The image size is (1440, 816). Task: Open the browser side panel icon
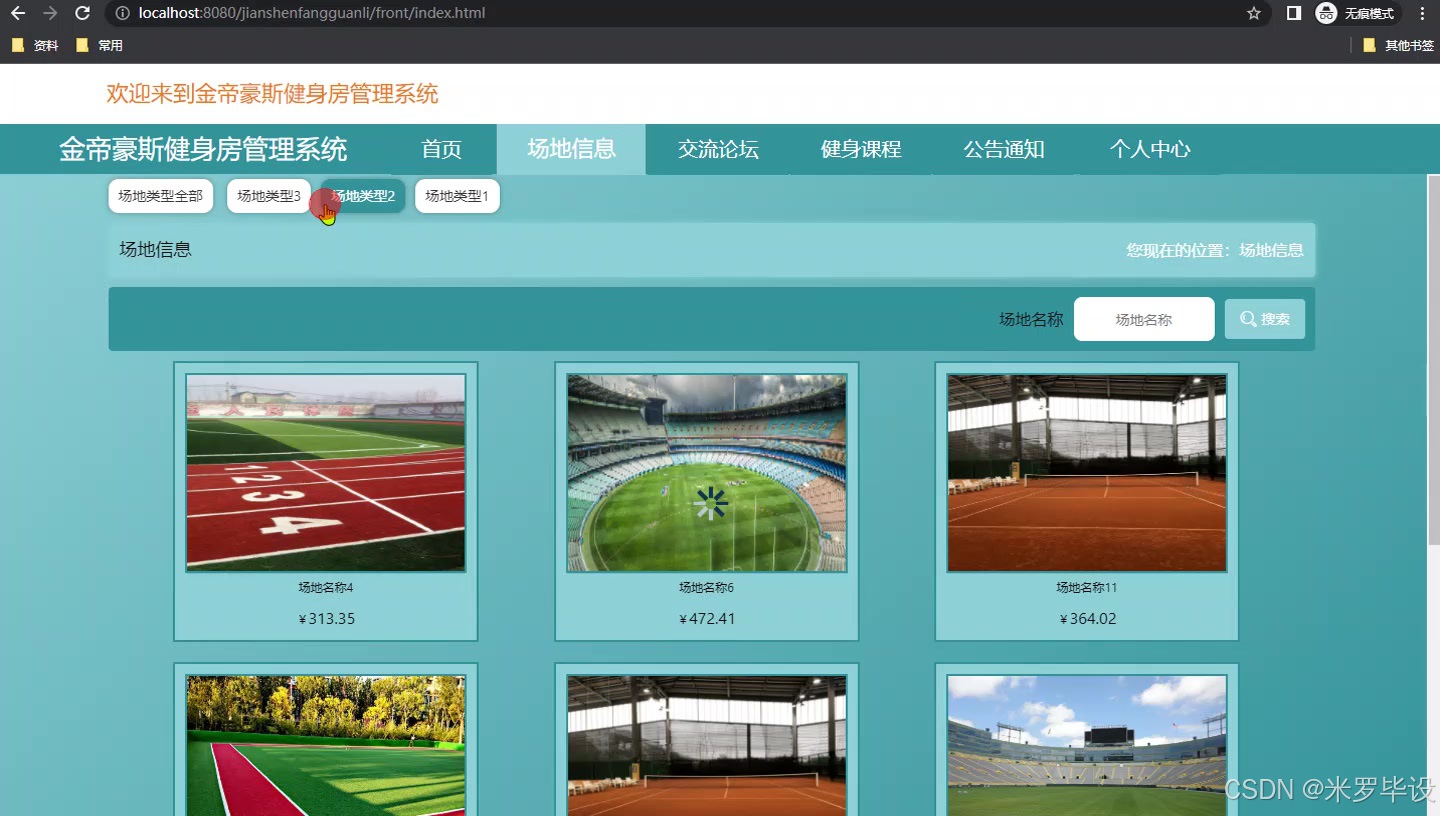click(1293, 14)
